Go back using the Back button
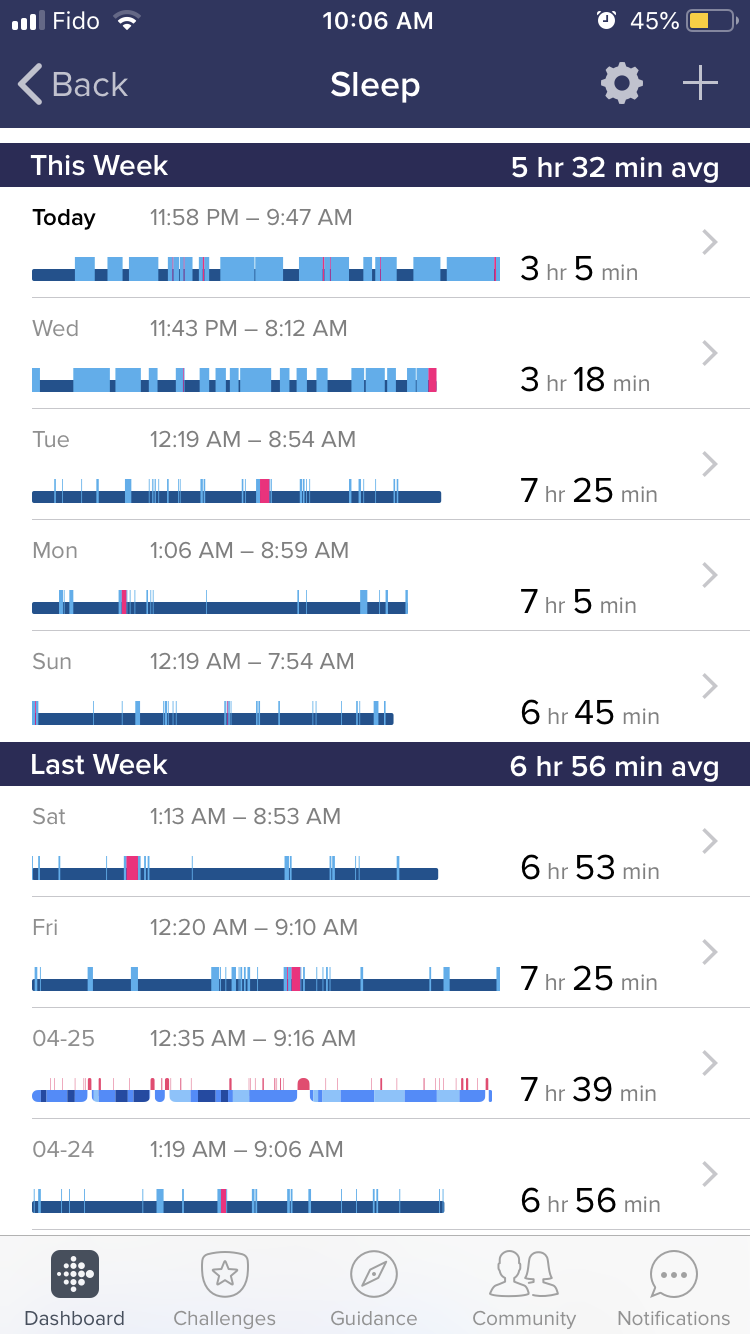750x1334 pixels. (74, 85)
